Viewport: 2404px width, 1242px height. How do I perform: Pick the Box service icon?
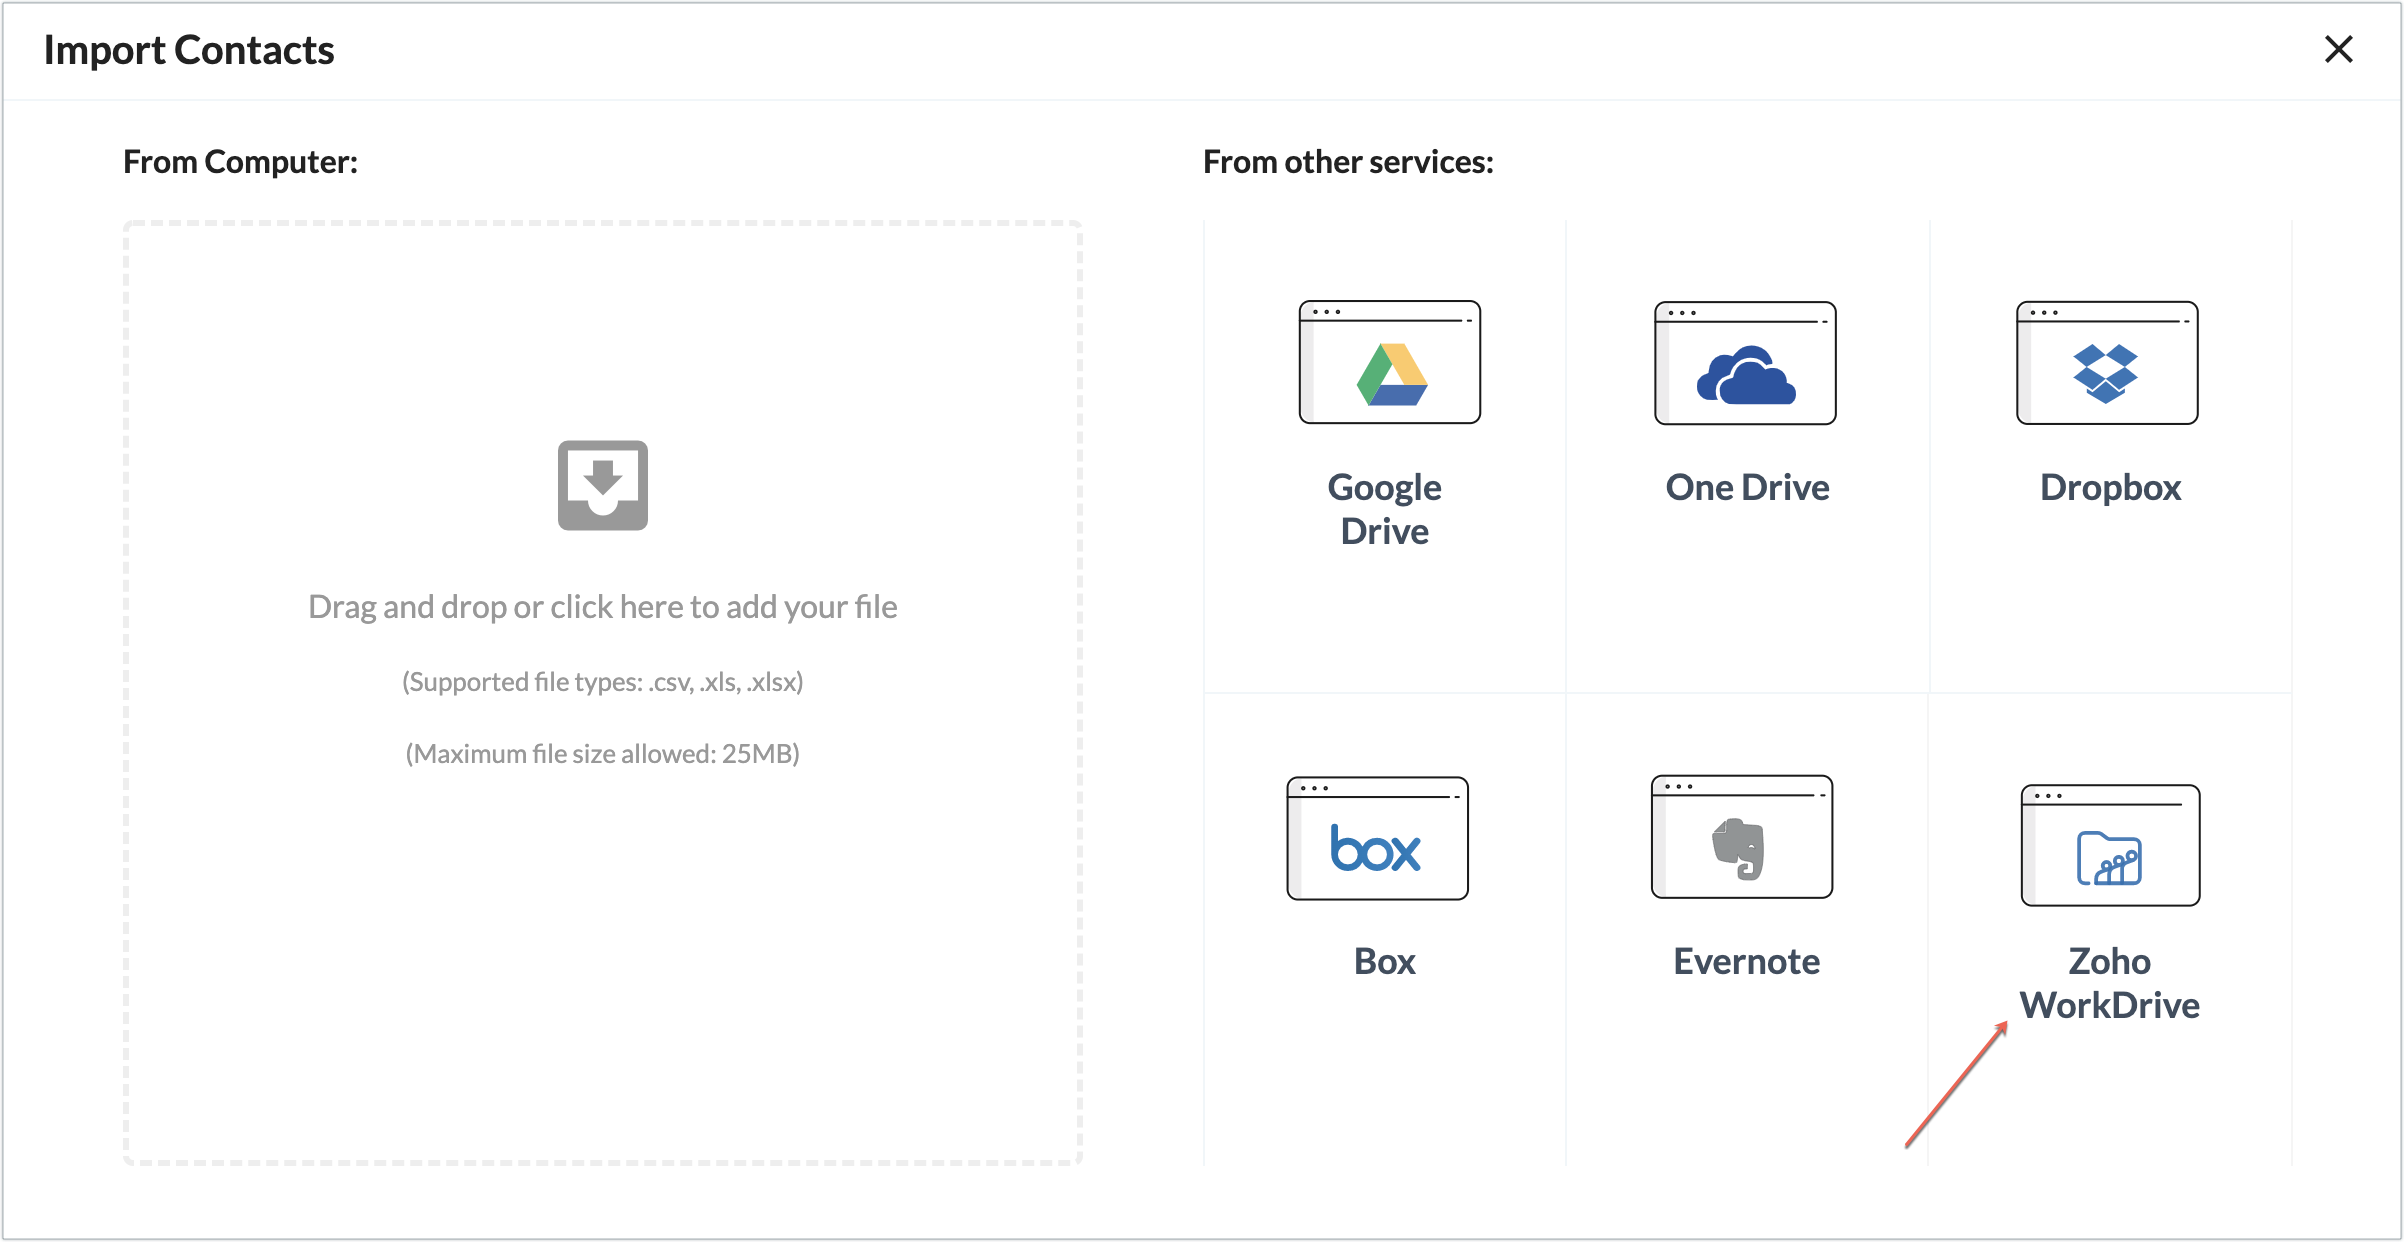point(1377,838)
